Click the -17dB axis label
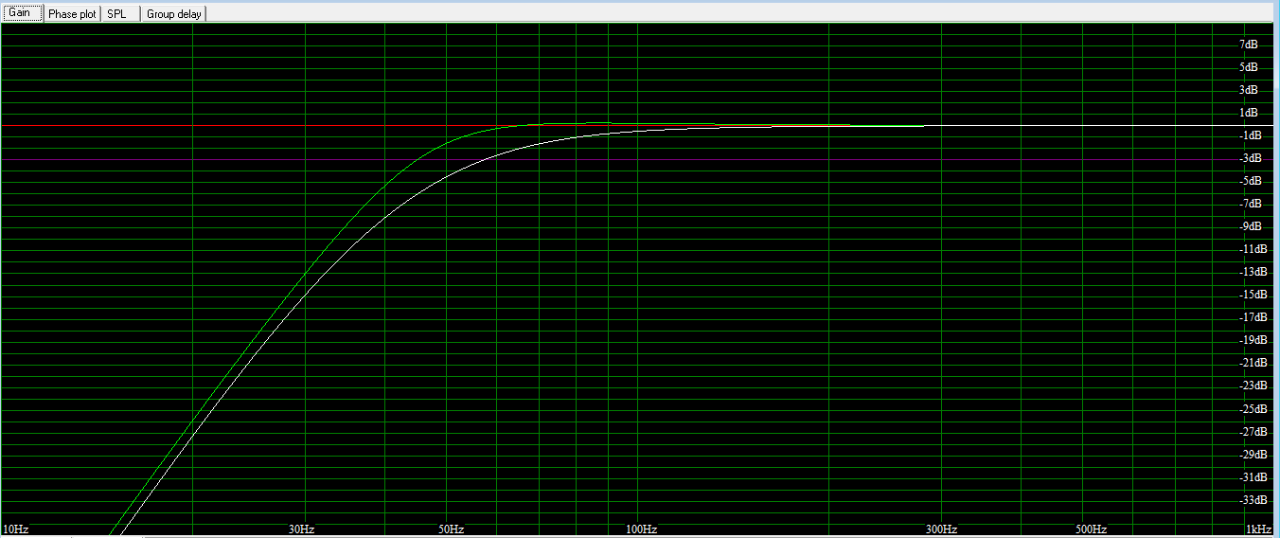Screen dimensions: 1280x538 [x=1252, y=318]
